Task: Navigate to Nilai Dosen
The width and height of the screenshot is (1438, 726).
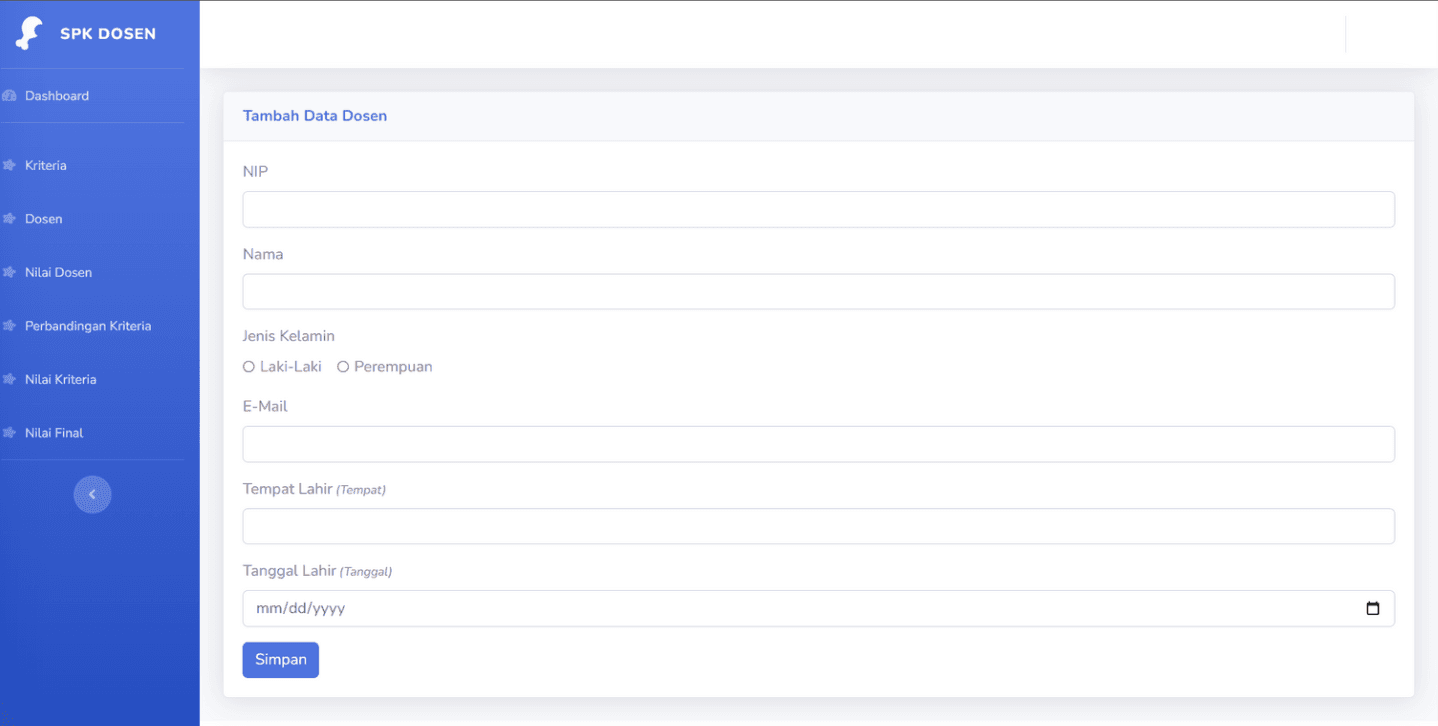Action: click(58, 272)
